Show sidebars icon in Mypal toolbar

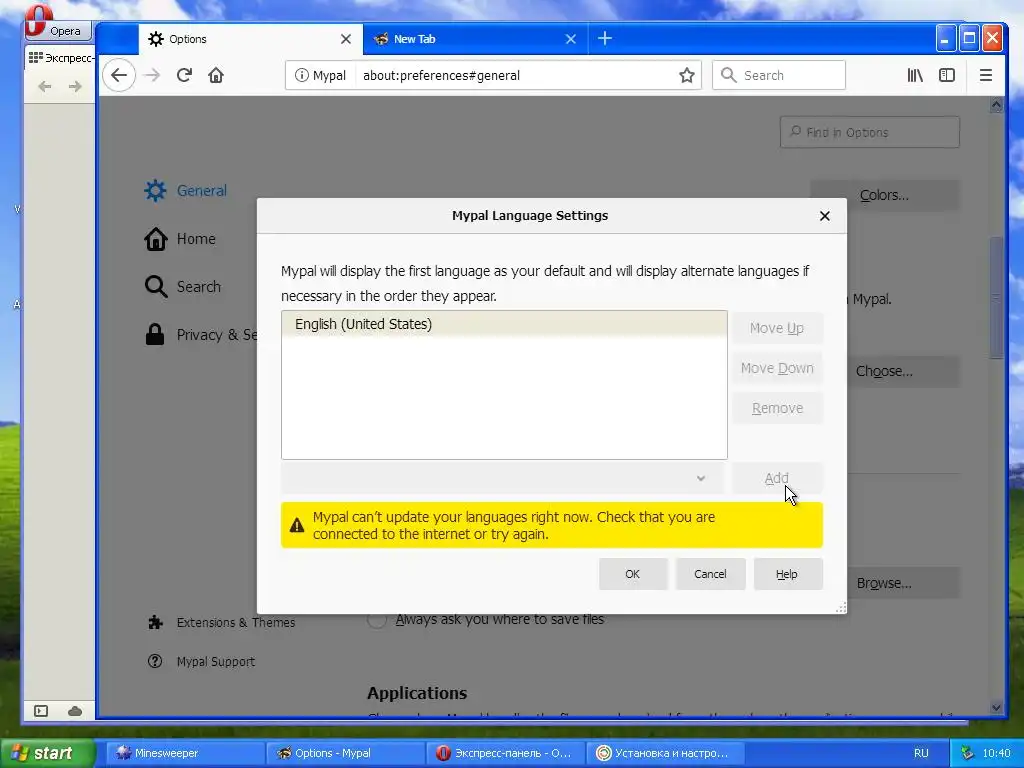(947, 75)
